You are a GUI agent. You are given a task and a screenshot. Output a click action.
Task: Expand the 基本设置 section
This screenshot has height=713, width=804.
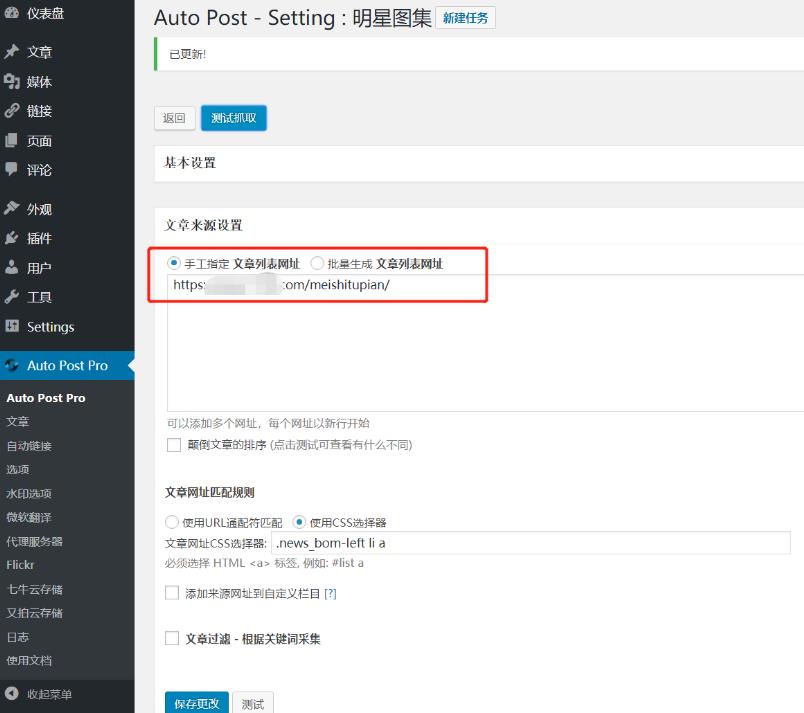click(x=190, y=163)
